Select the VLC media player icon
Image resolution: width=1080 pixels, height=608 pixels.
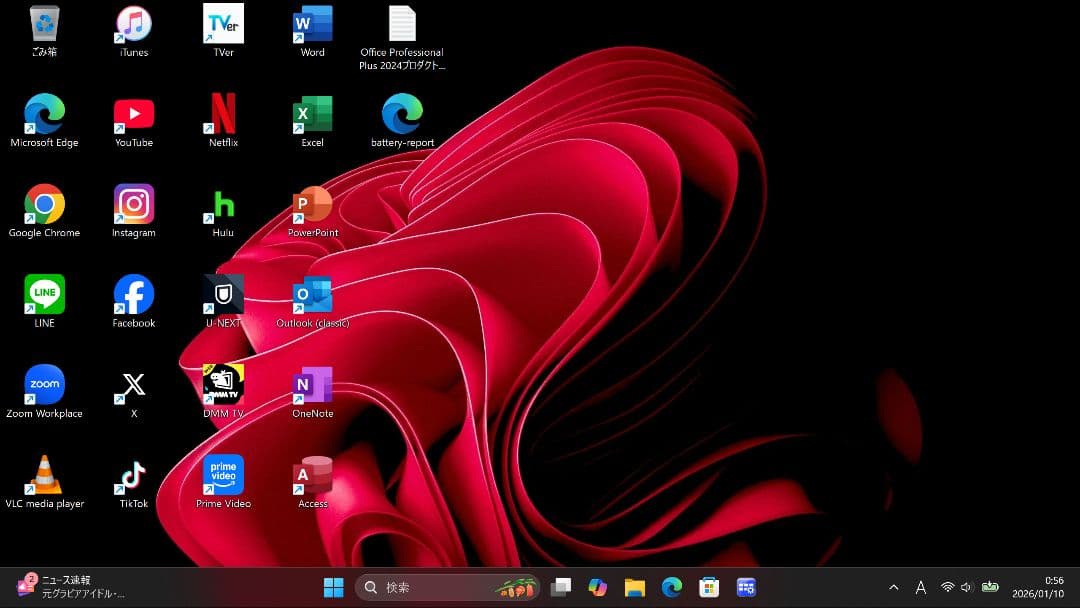44,475
